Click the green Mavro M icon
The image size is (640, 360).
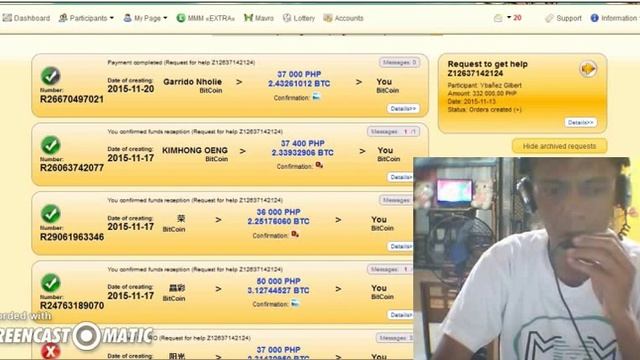(248, 18)
